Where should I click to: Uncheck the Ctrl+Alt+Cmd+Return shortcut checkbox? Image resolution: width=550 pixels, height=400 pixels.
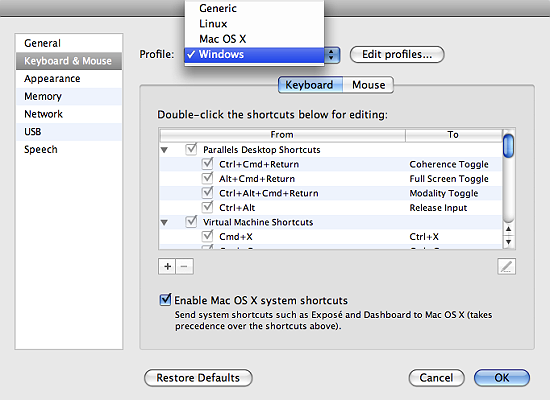[208, 192]
